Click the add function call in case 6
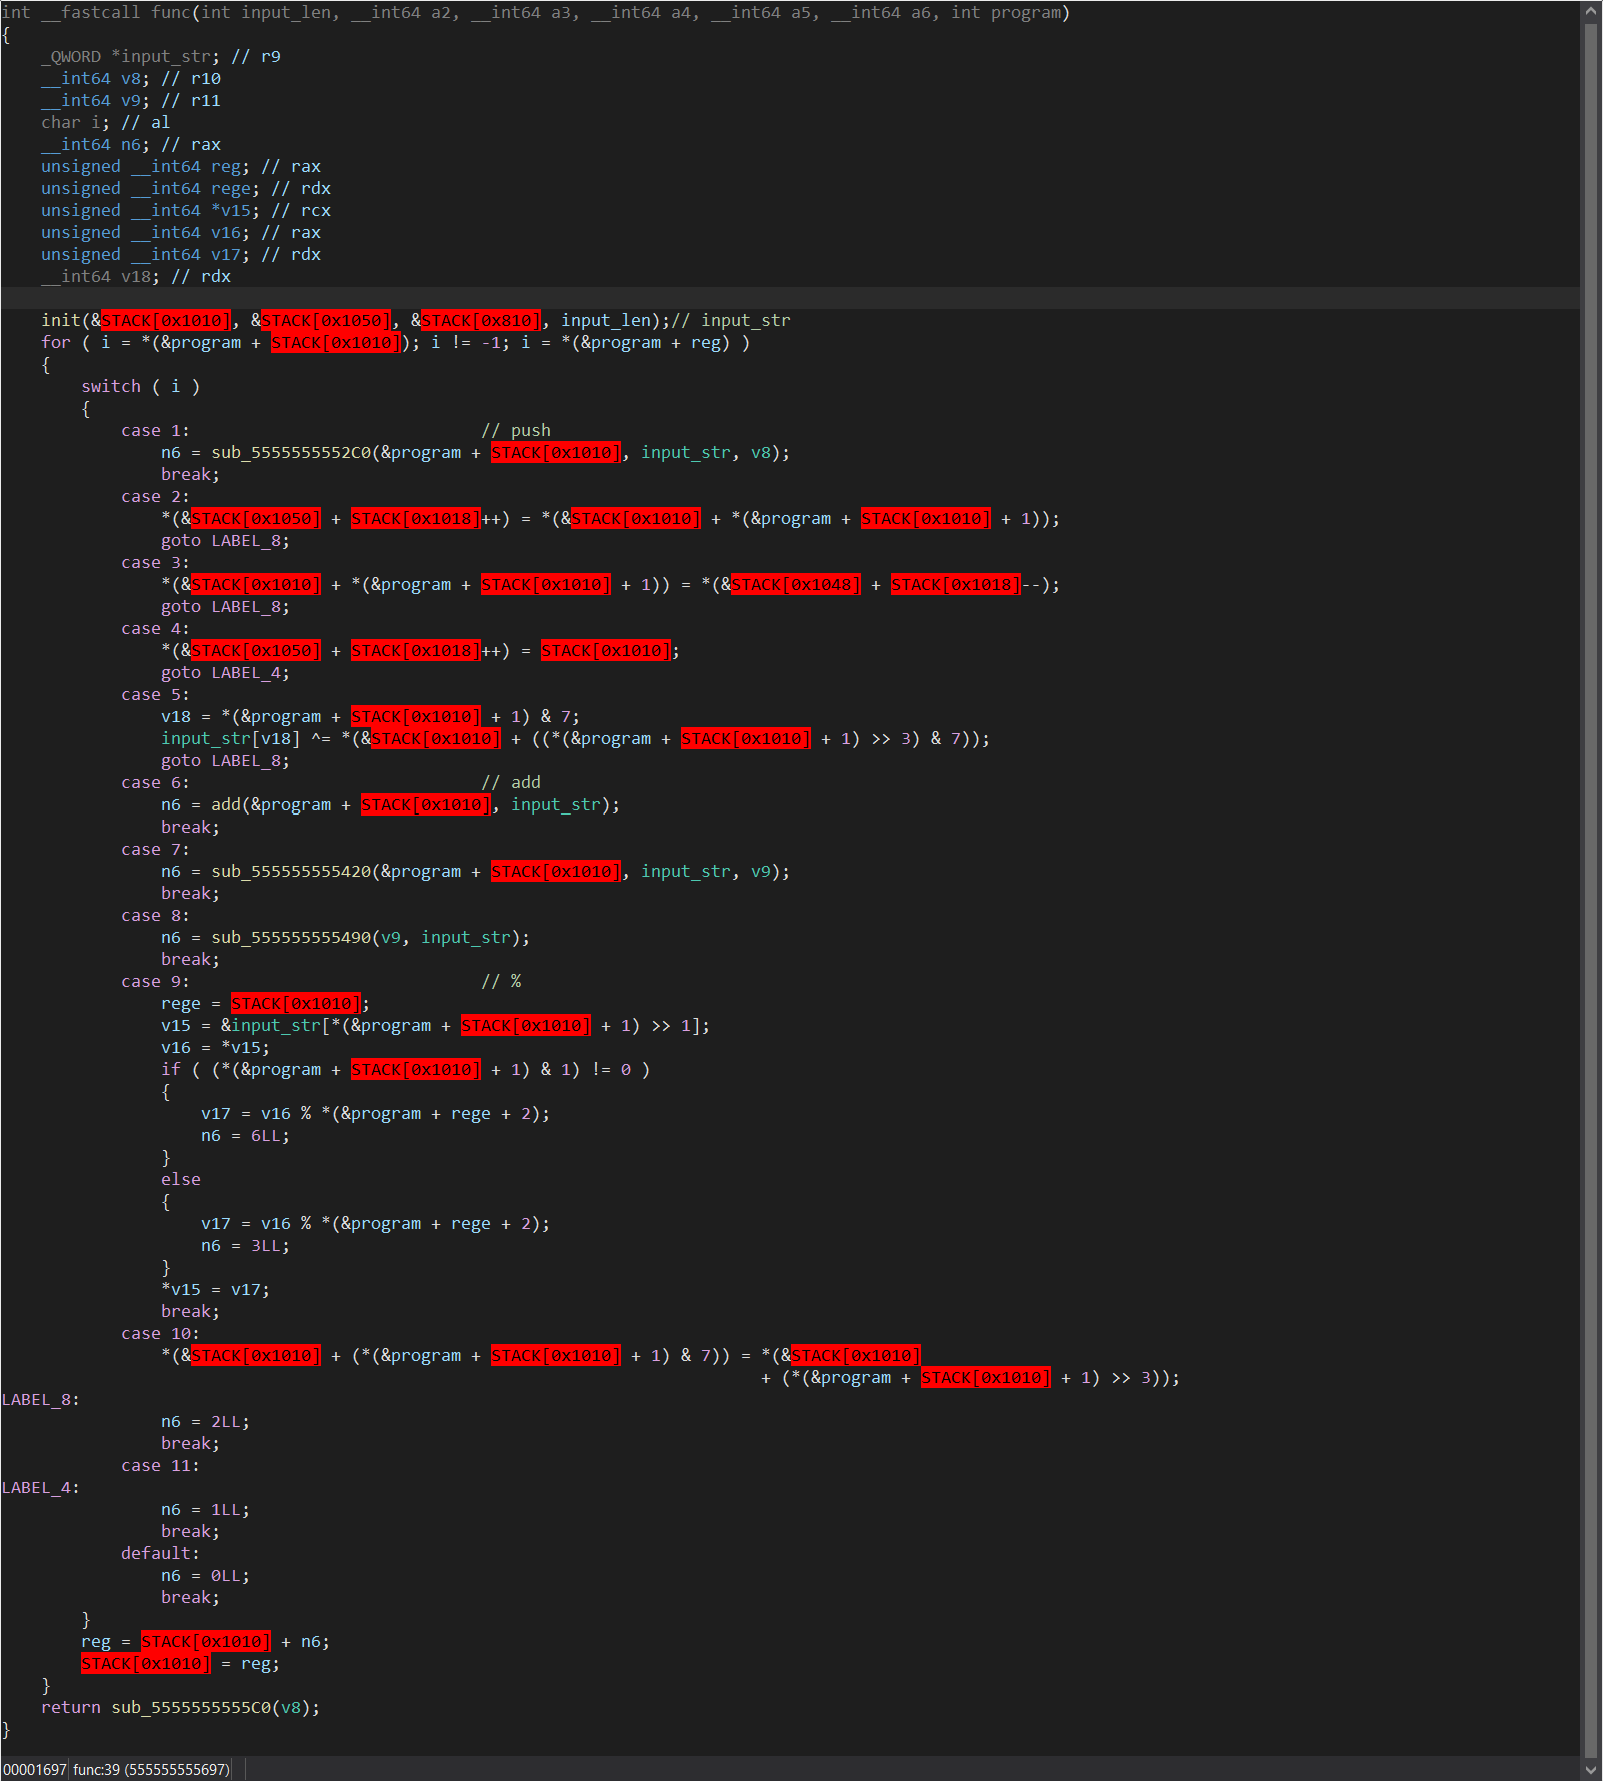 (x=226, y=805)
